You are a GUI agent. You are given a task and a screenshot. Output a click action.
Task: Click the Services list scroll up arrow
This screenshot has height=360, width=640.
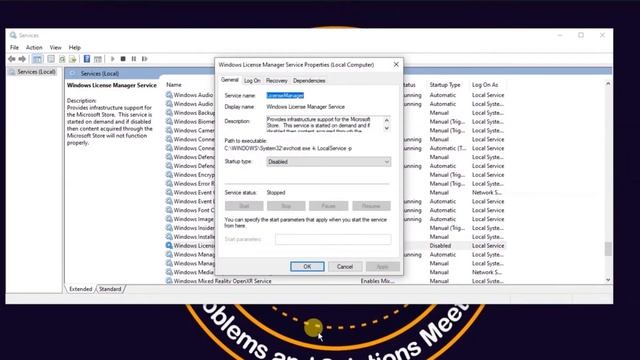[608, 84]
